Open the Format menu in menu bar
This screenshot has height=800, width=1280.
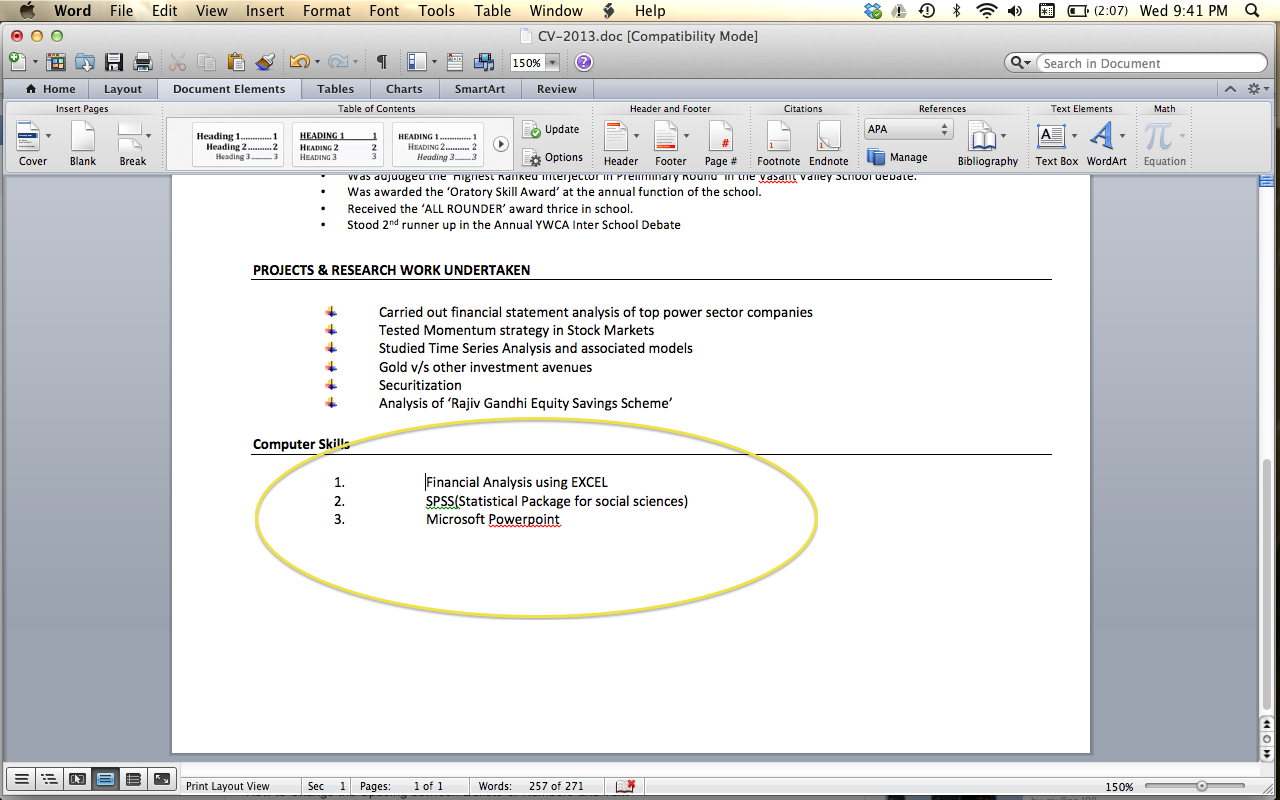[x=327, y=11]
